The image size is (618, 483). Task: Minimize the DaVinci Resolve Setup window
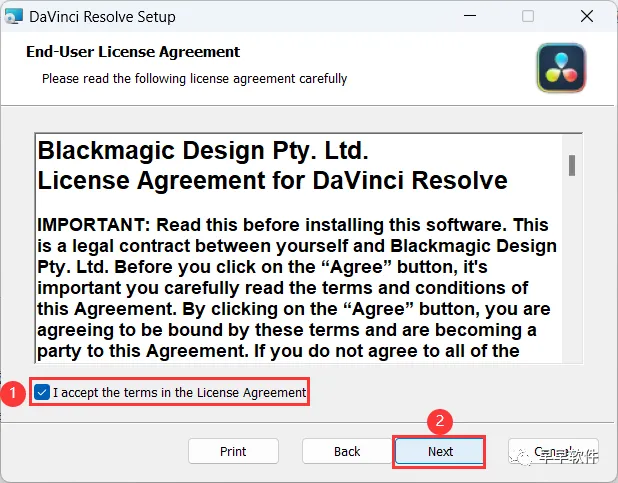(x=469, y=16)
